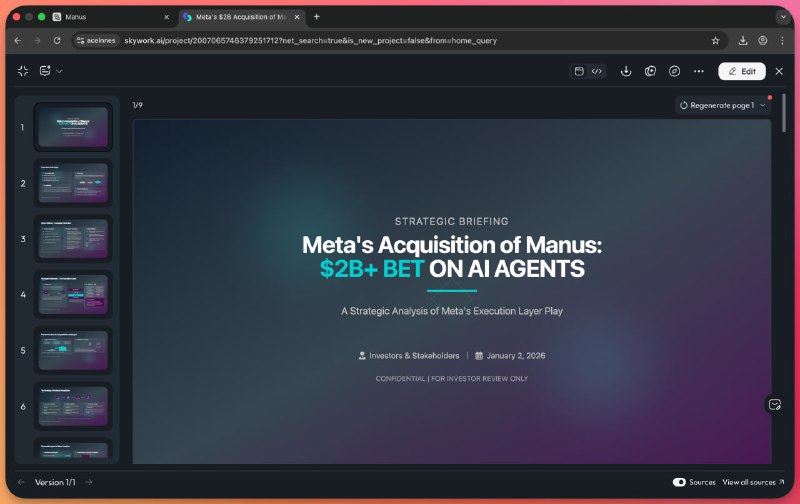Click the Version 1/1 label
This screenshot has height=504, width=800.
pyautogui.click(x=55, y=482)
